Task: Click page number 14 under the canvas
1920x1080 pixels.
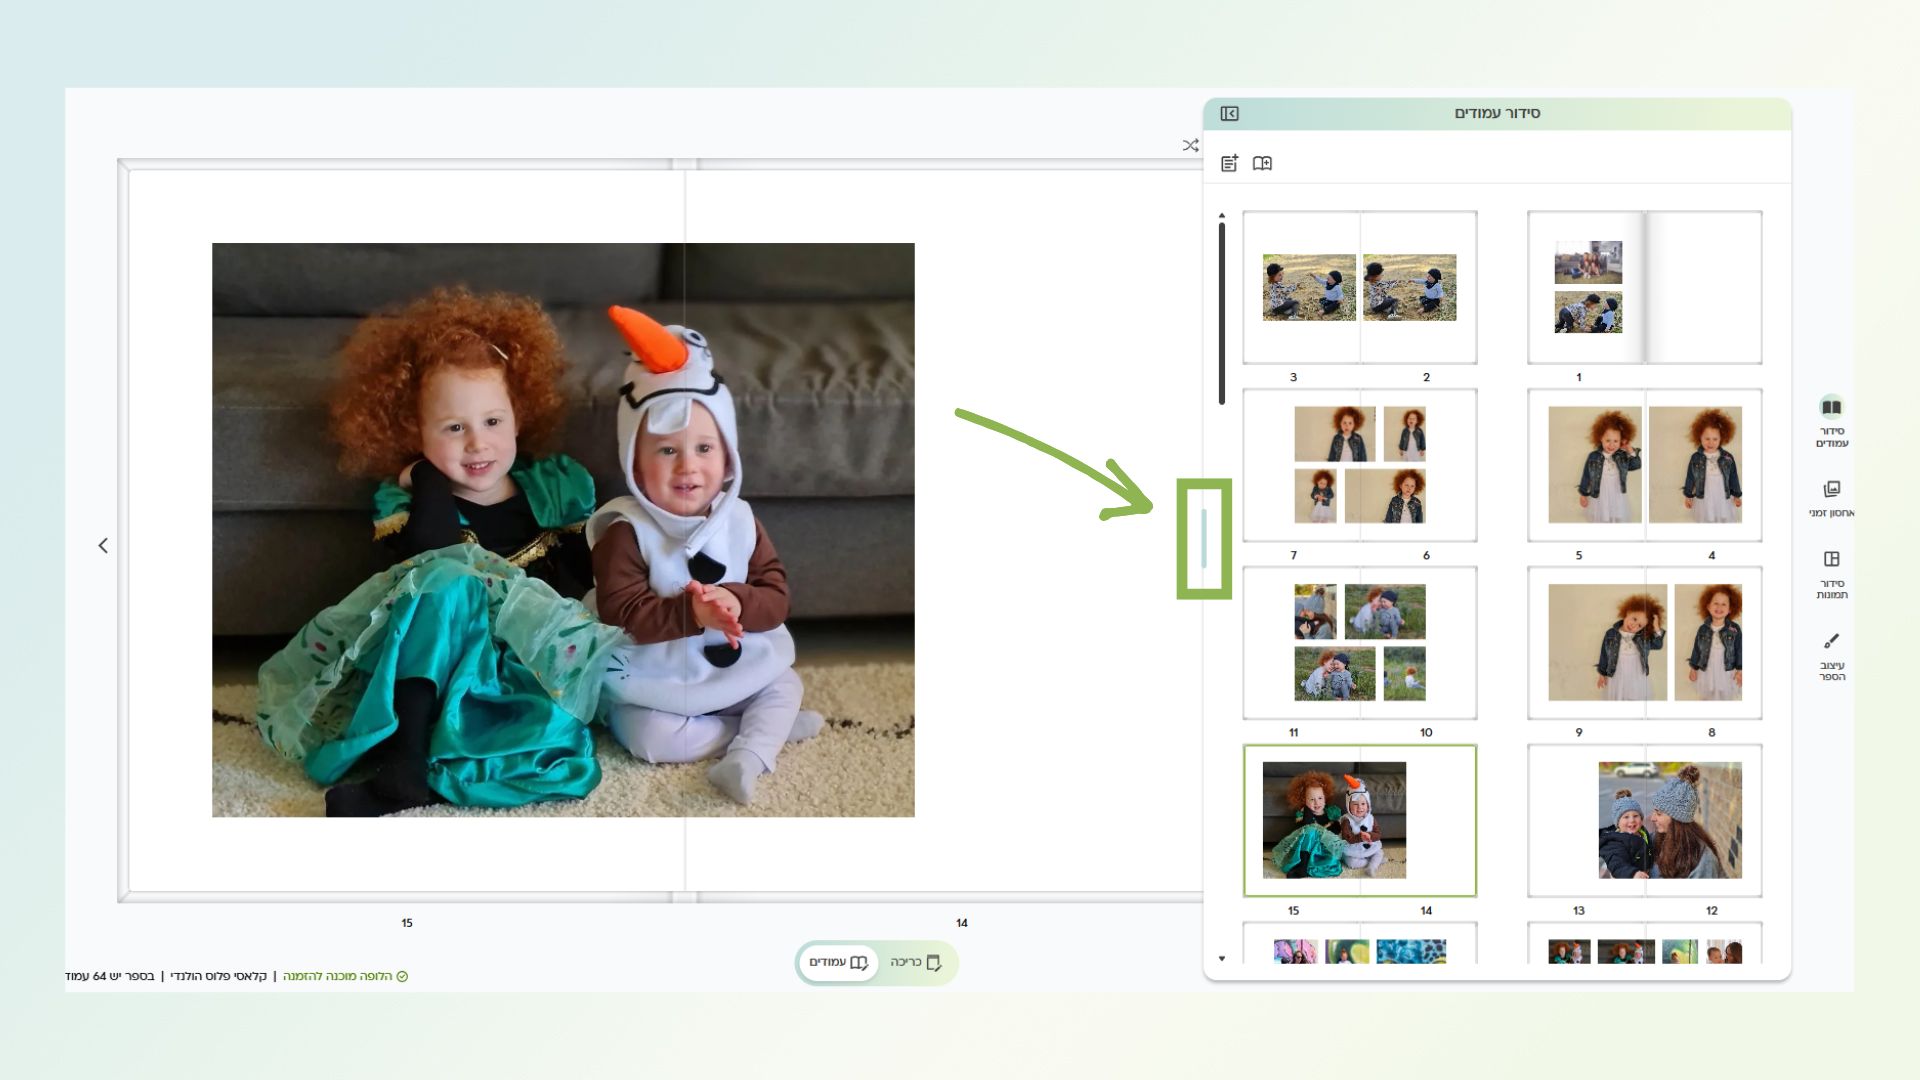Action: (x=962, y=923)
